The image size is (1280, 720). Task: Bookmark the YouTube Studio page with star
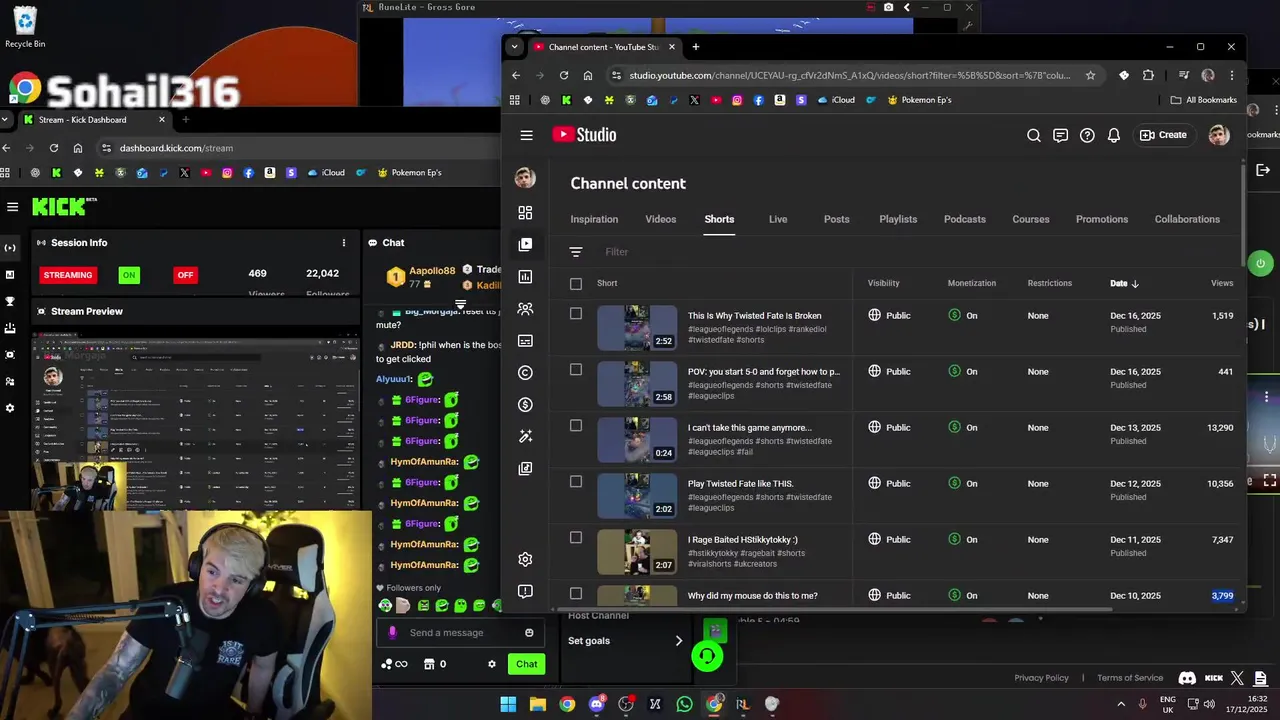point(1090,75)
